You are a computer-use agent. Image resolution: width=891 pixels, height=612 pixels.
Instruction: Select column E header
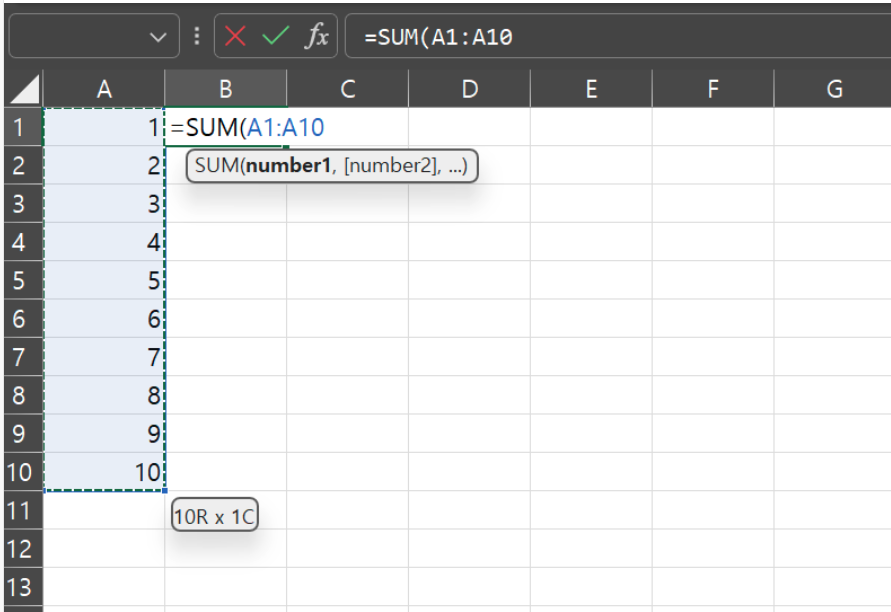pos(592,89)
